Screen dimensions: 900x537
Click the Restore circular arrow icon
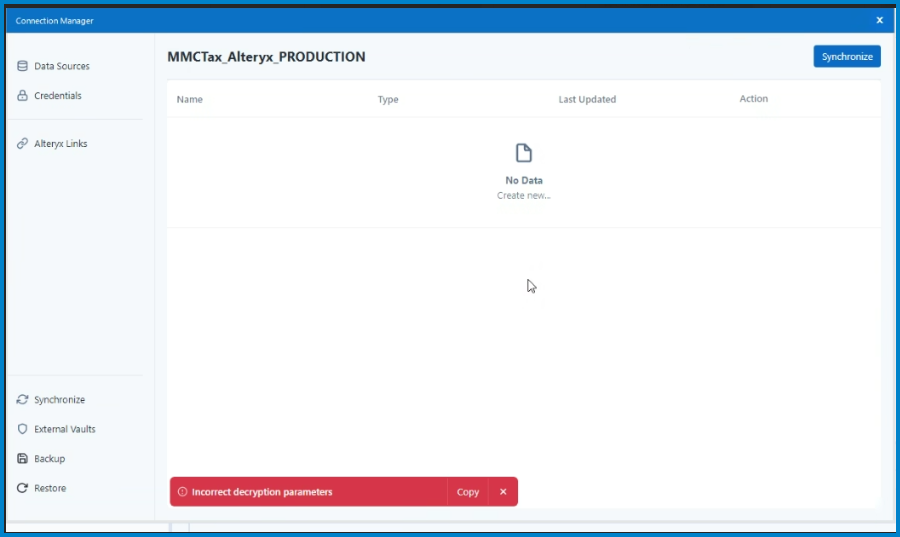click(x=22, y=488)
